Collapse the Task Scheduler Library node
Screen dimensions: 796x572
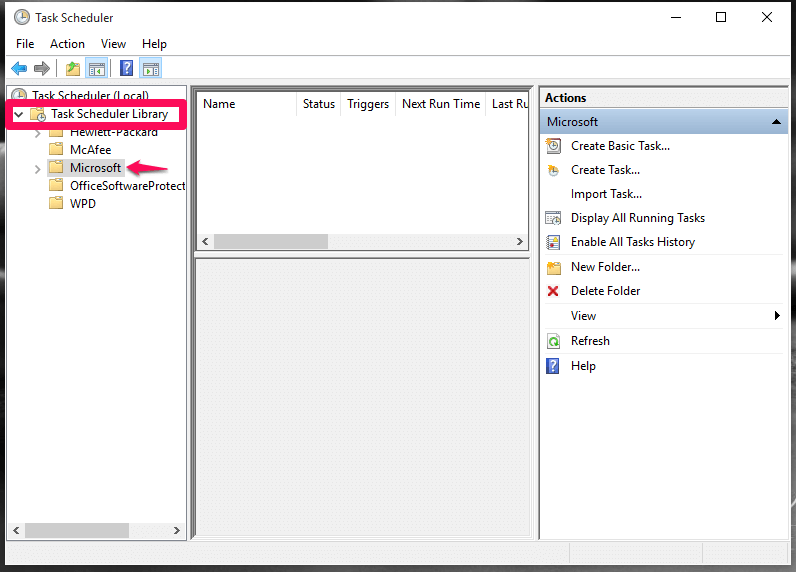pos(19,114)
